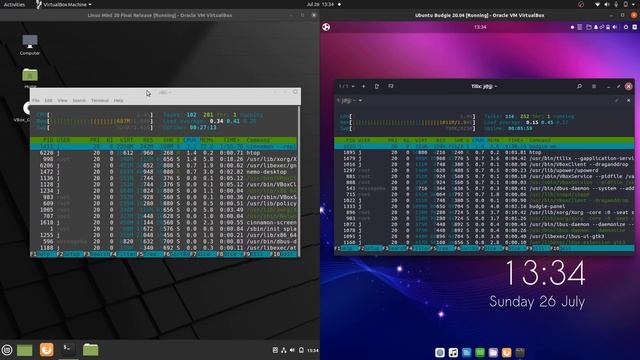The width and height of the screenshot is (640, 360).
Task: Click Tilix add terminal right icon
Action: (377, 86)
